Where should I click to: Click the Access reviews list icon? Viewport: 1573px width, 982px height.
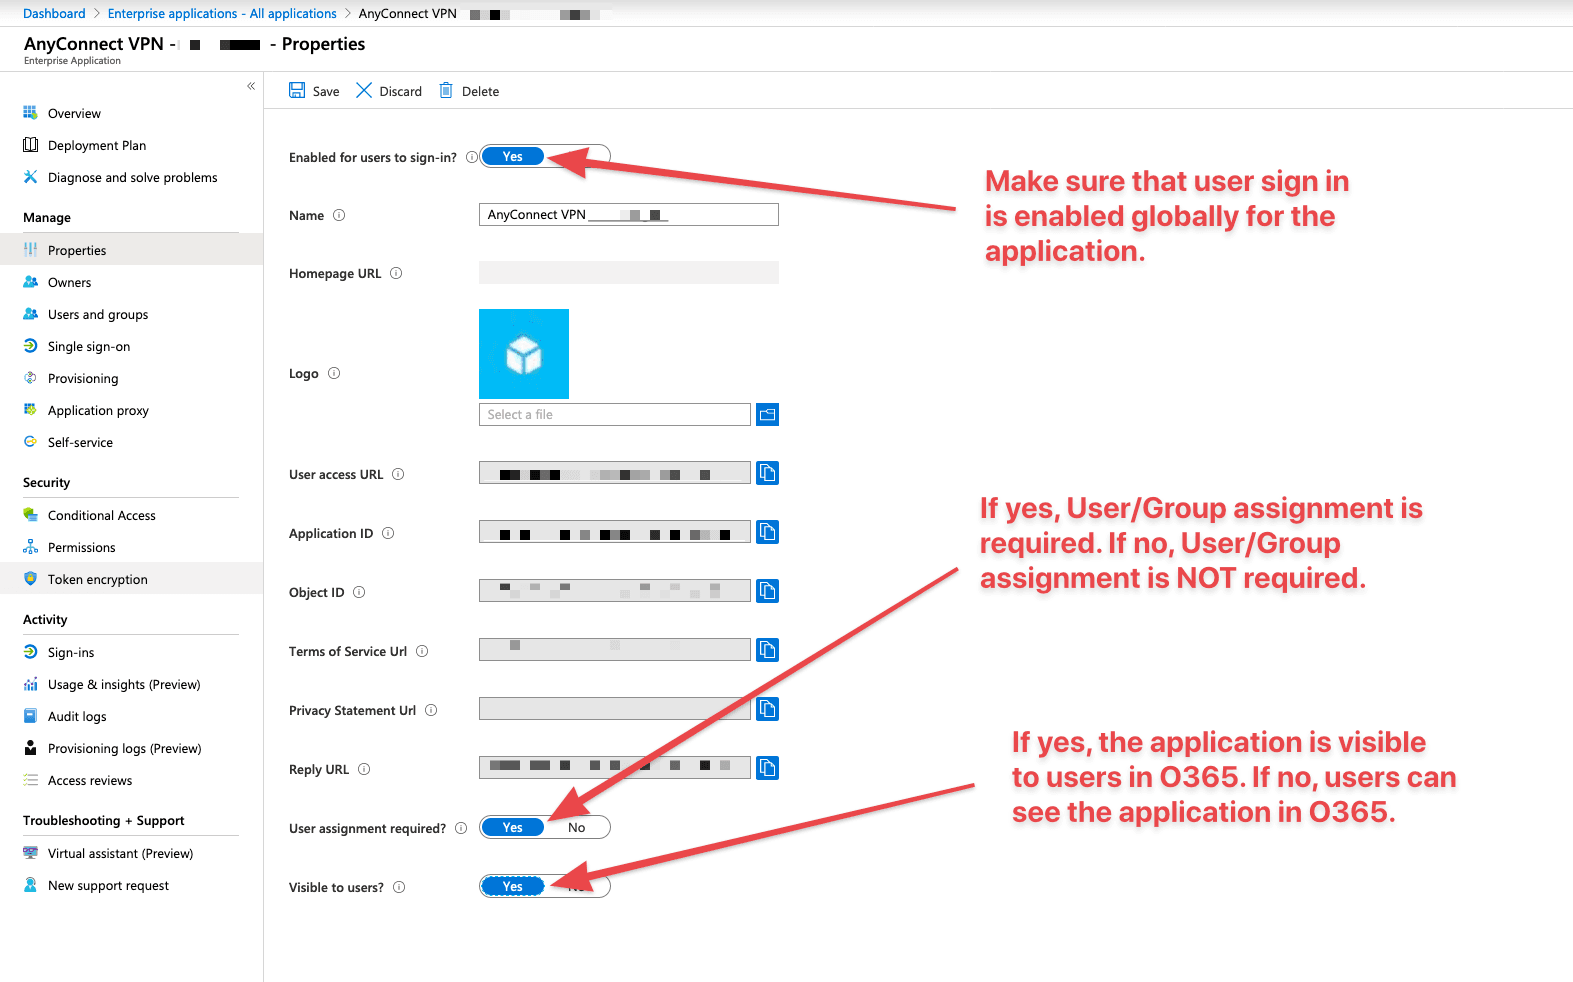coord(30,780)
